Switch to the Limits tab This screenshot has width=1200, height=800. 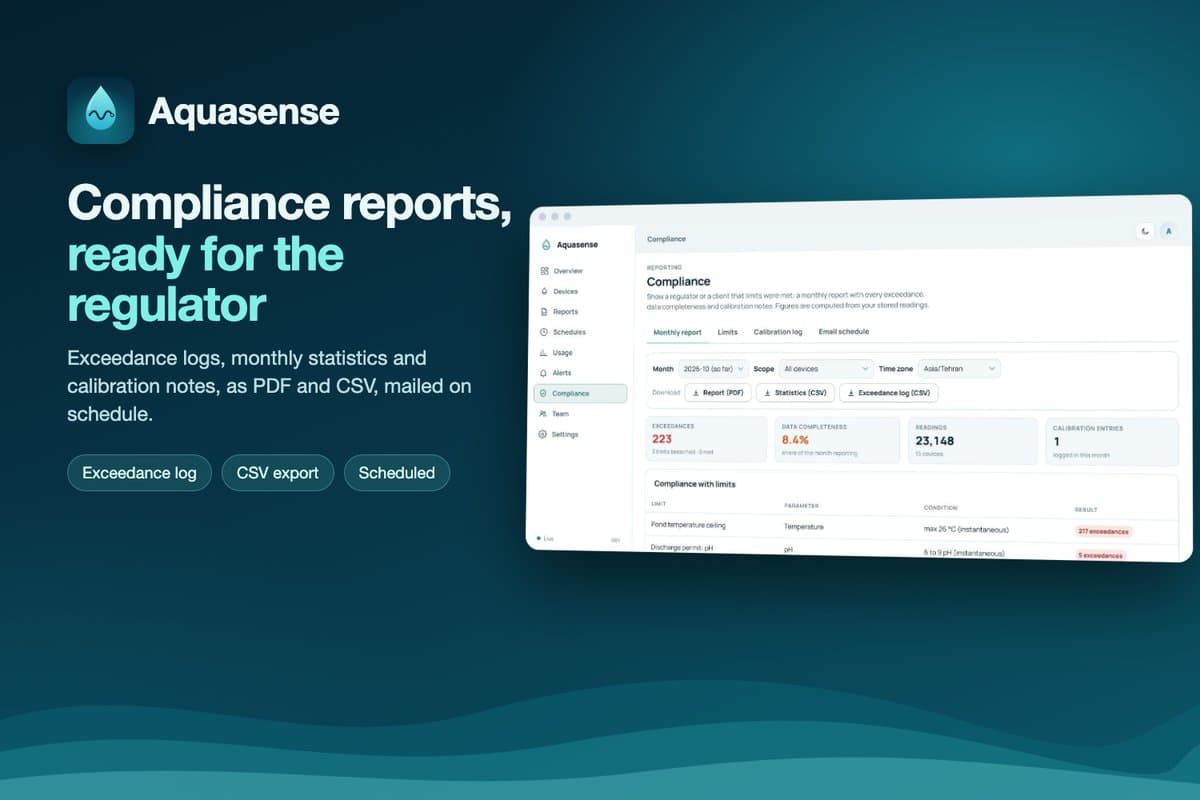[727, 332]
